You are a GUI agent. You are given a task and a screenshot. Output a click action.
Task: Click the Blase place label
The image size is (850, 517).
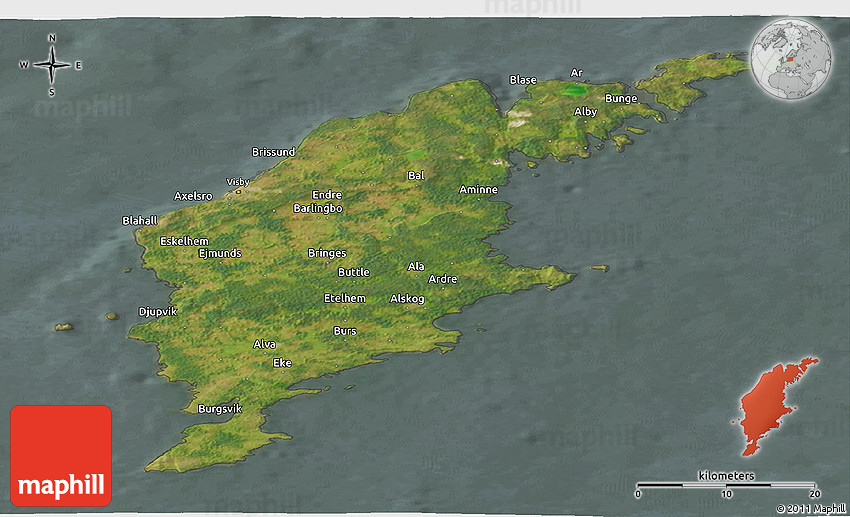coord(523,80)
